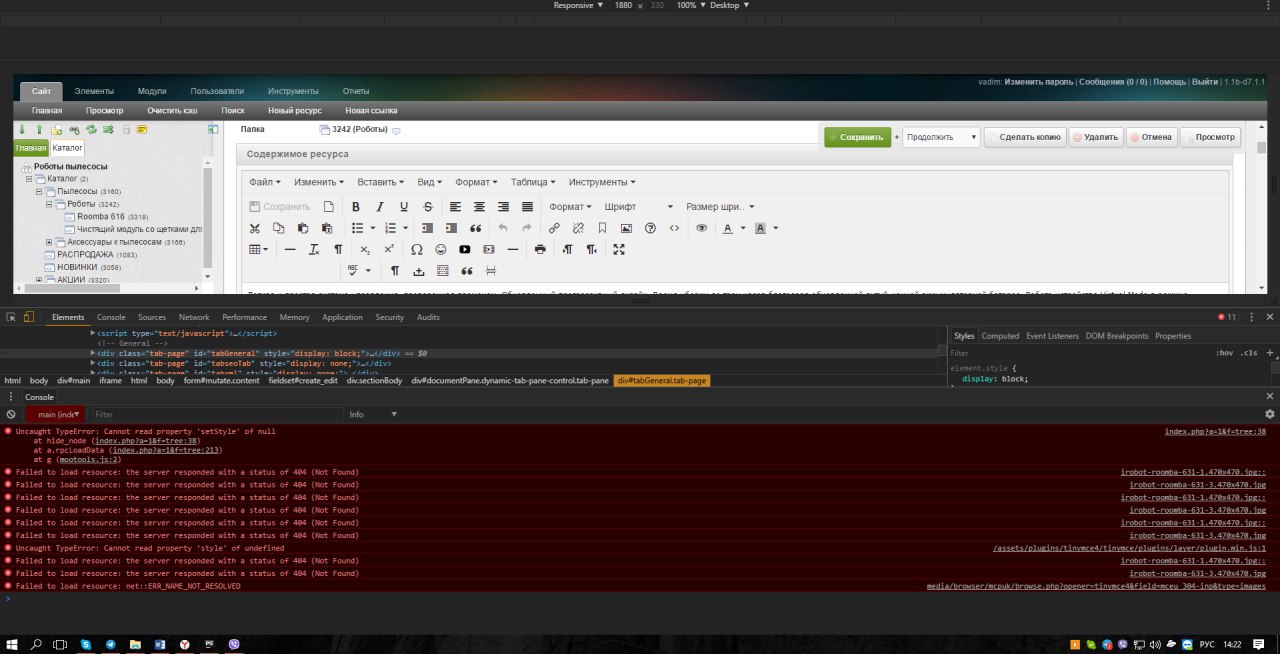This screenshot has height=654, width=1280.
Task: Open the console log level Info dropdown
Action: (372, 414)
